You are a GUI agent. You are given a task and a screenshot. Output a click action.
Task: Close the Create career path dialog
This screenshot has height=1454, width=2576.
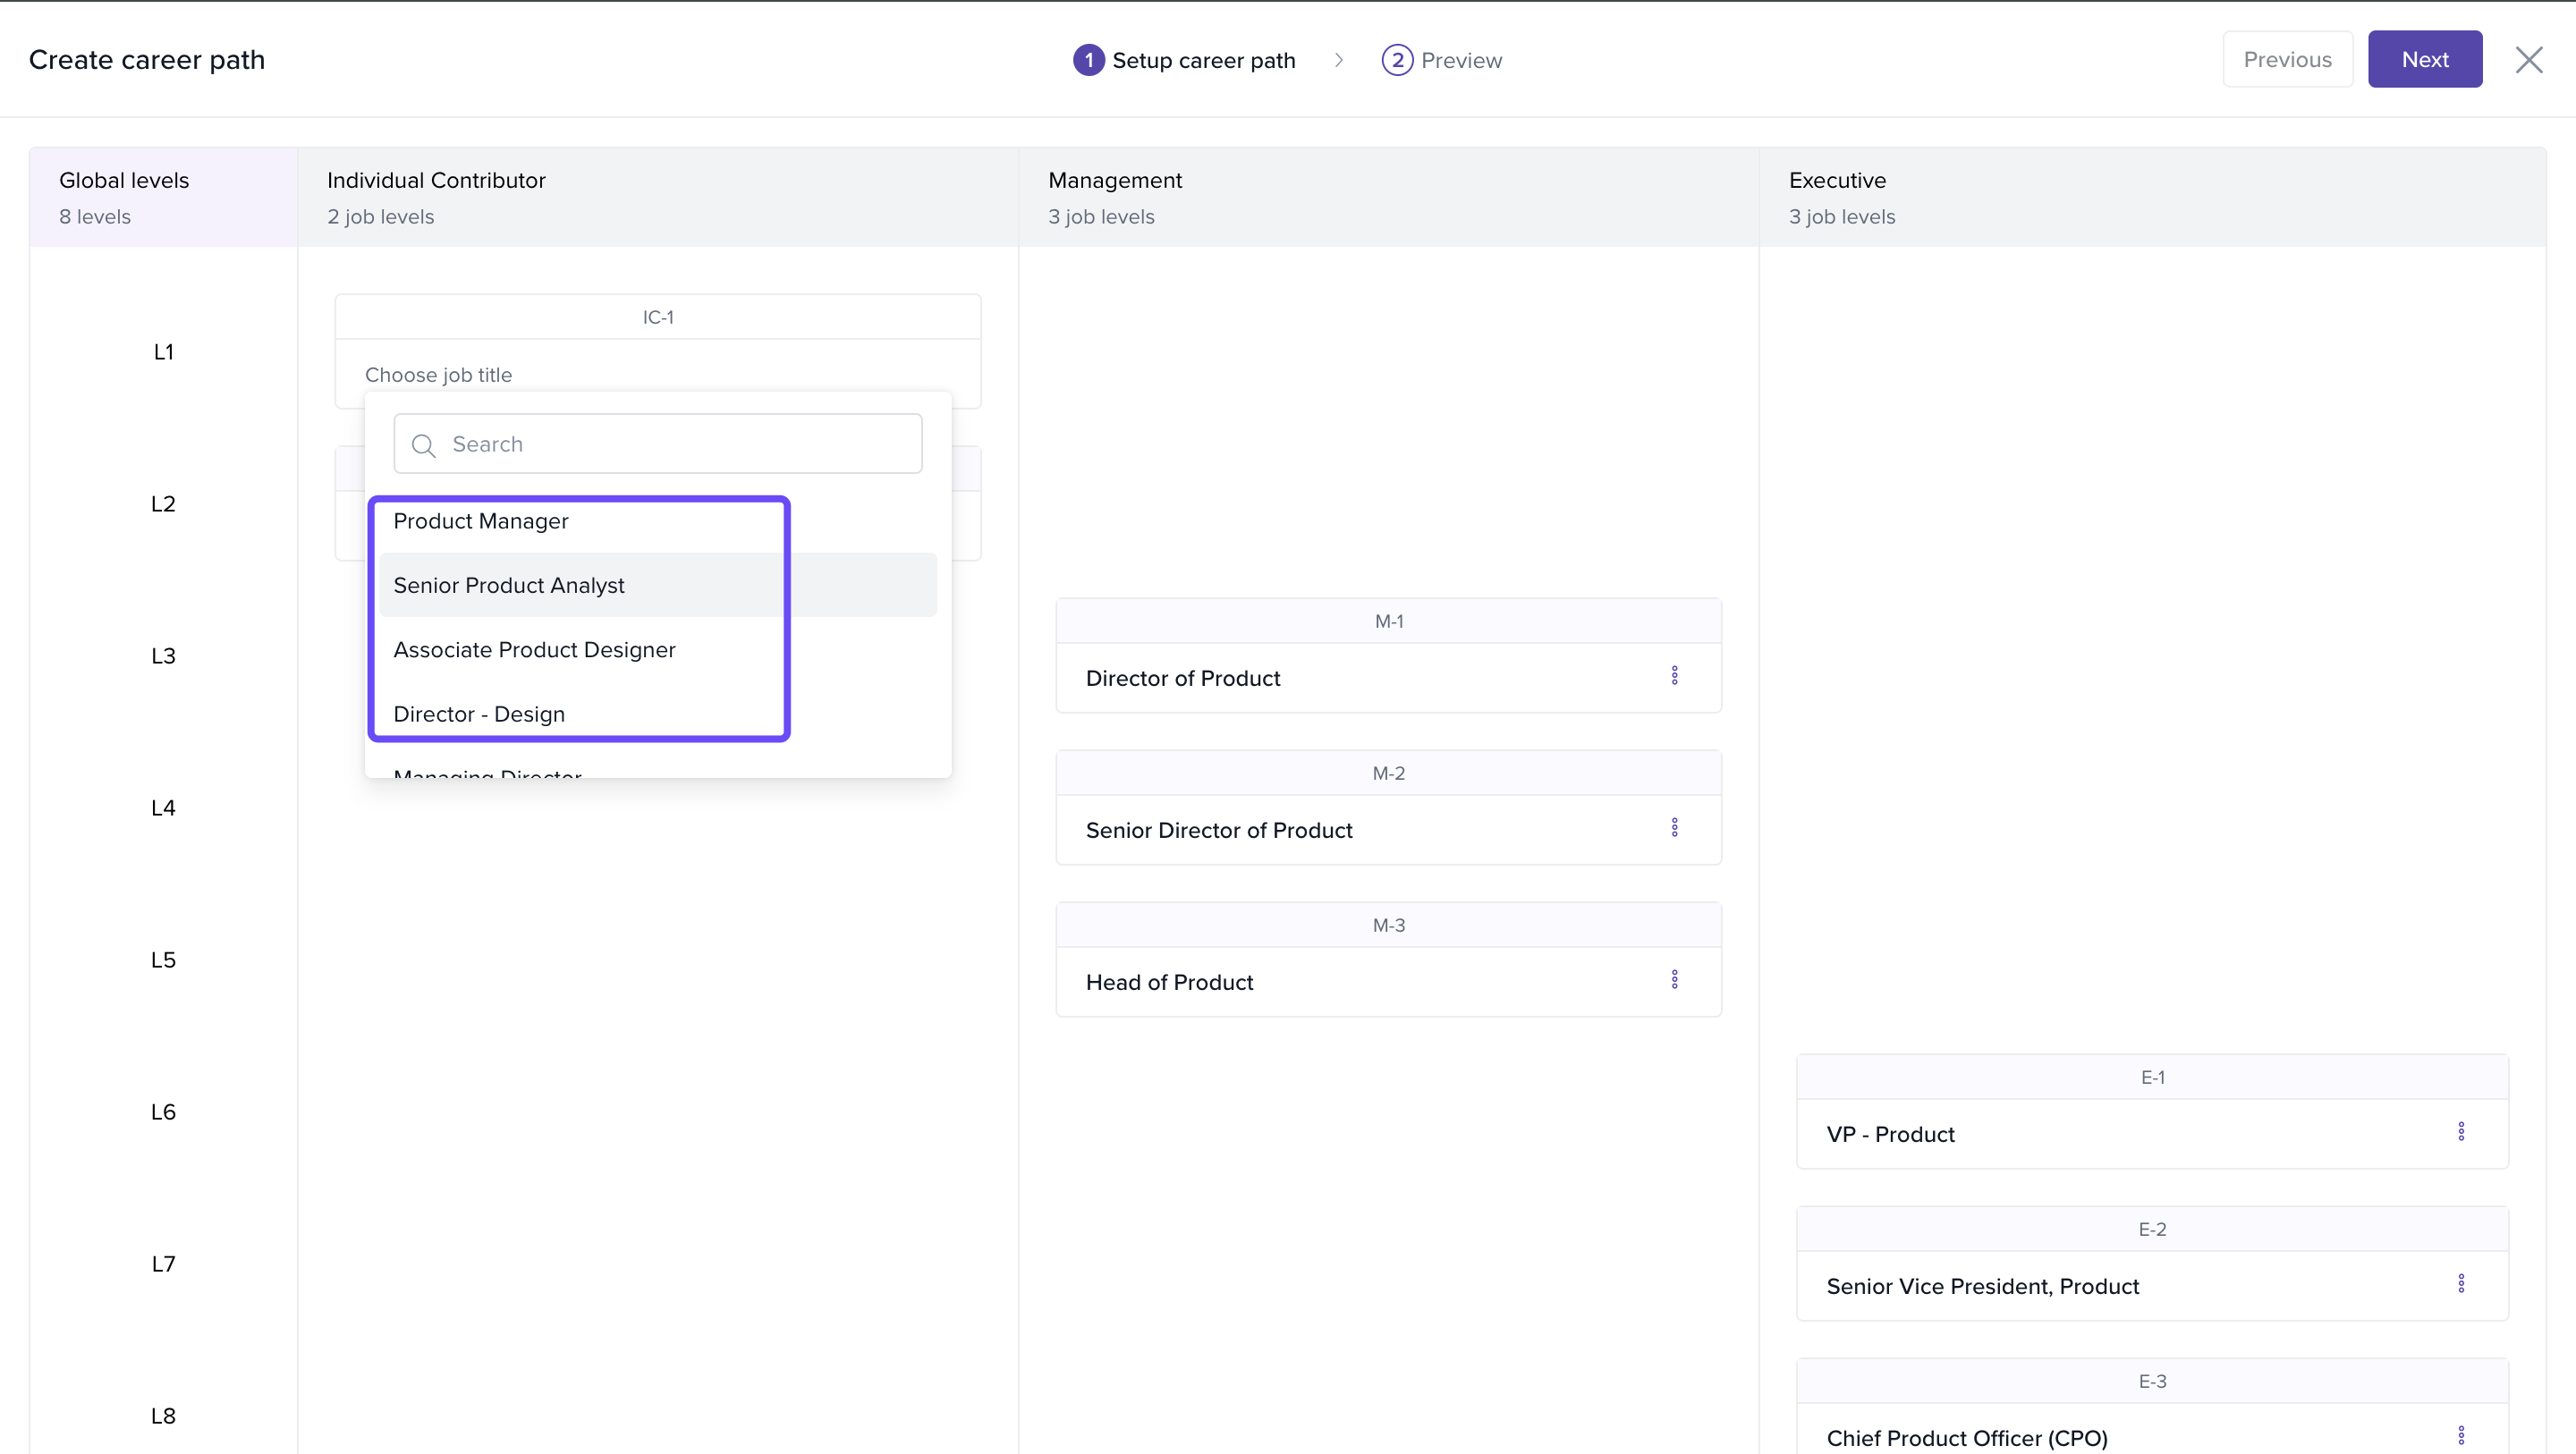2529,60
